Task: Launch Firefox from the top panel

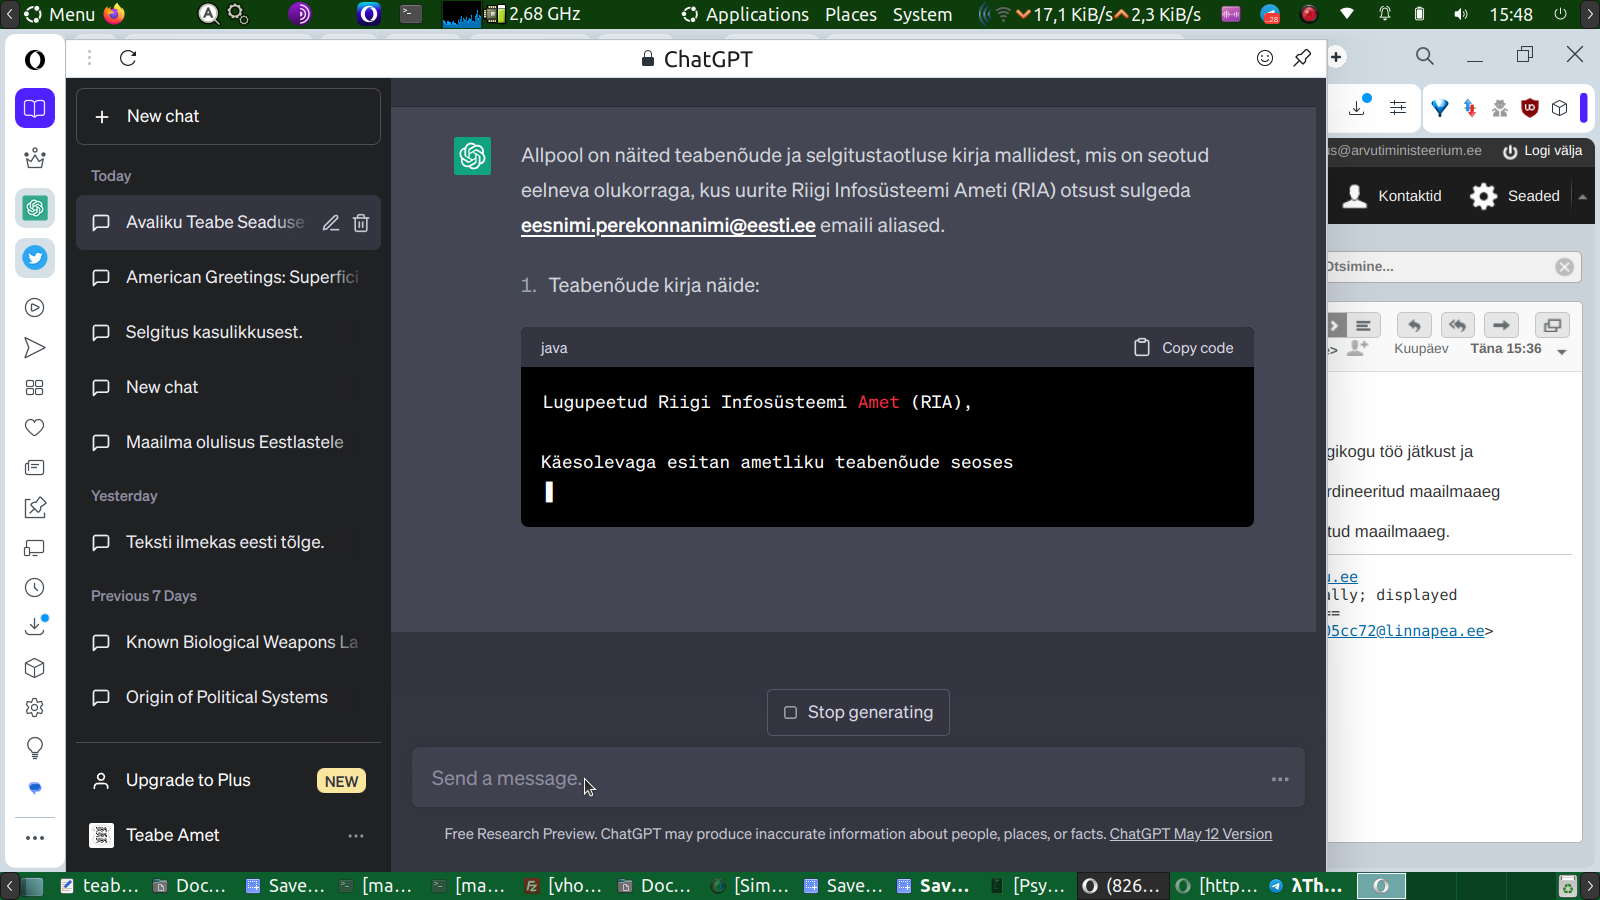Action: coord(114,14)
